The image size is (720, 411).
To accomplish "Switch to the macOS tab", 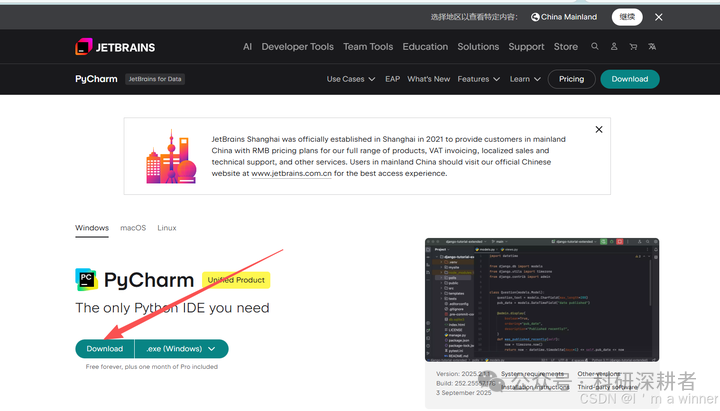I will (133, 228).
